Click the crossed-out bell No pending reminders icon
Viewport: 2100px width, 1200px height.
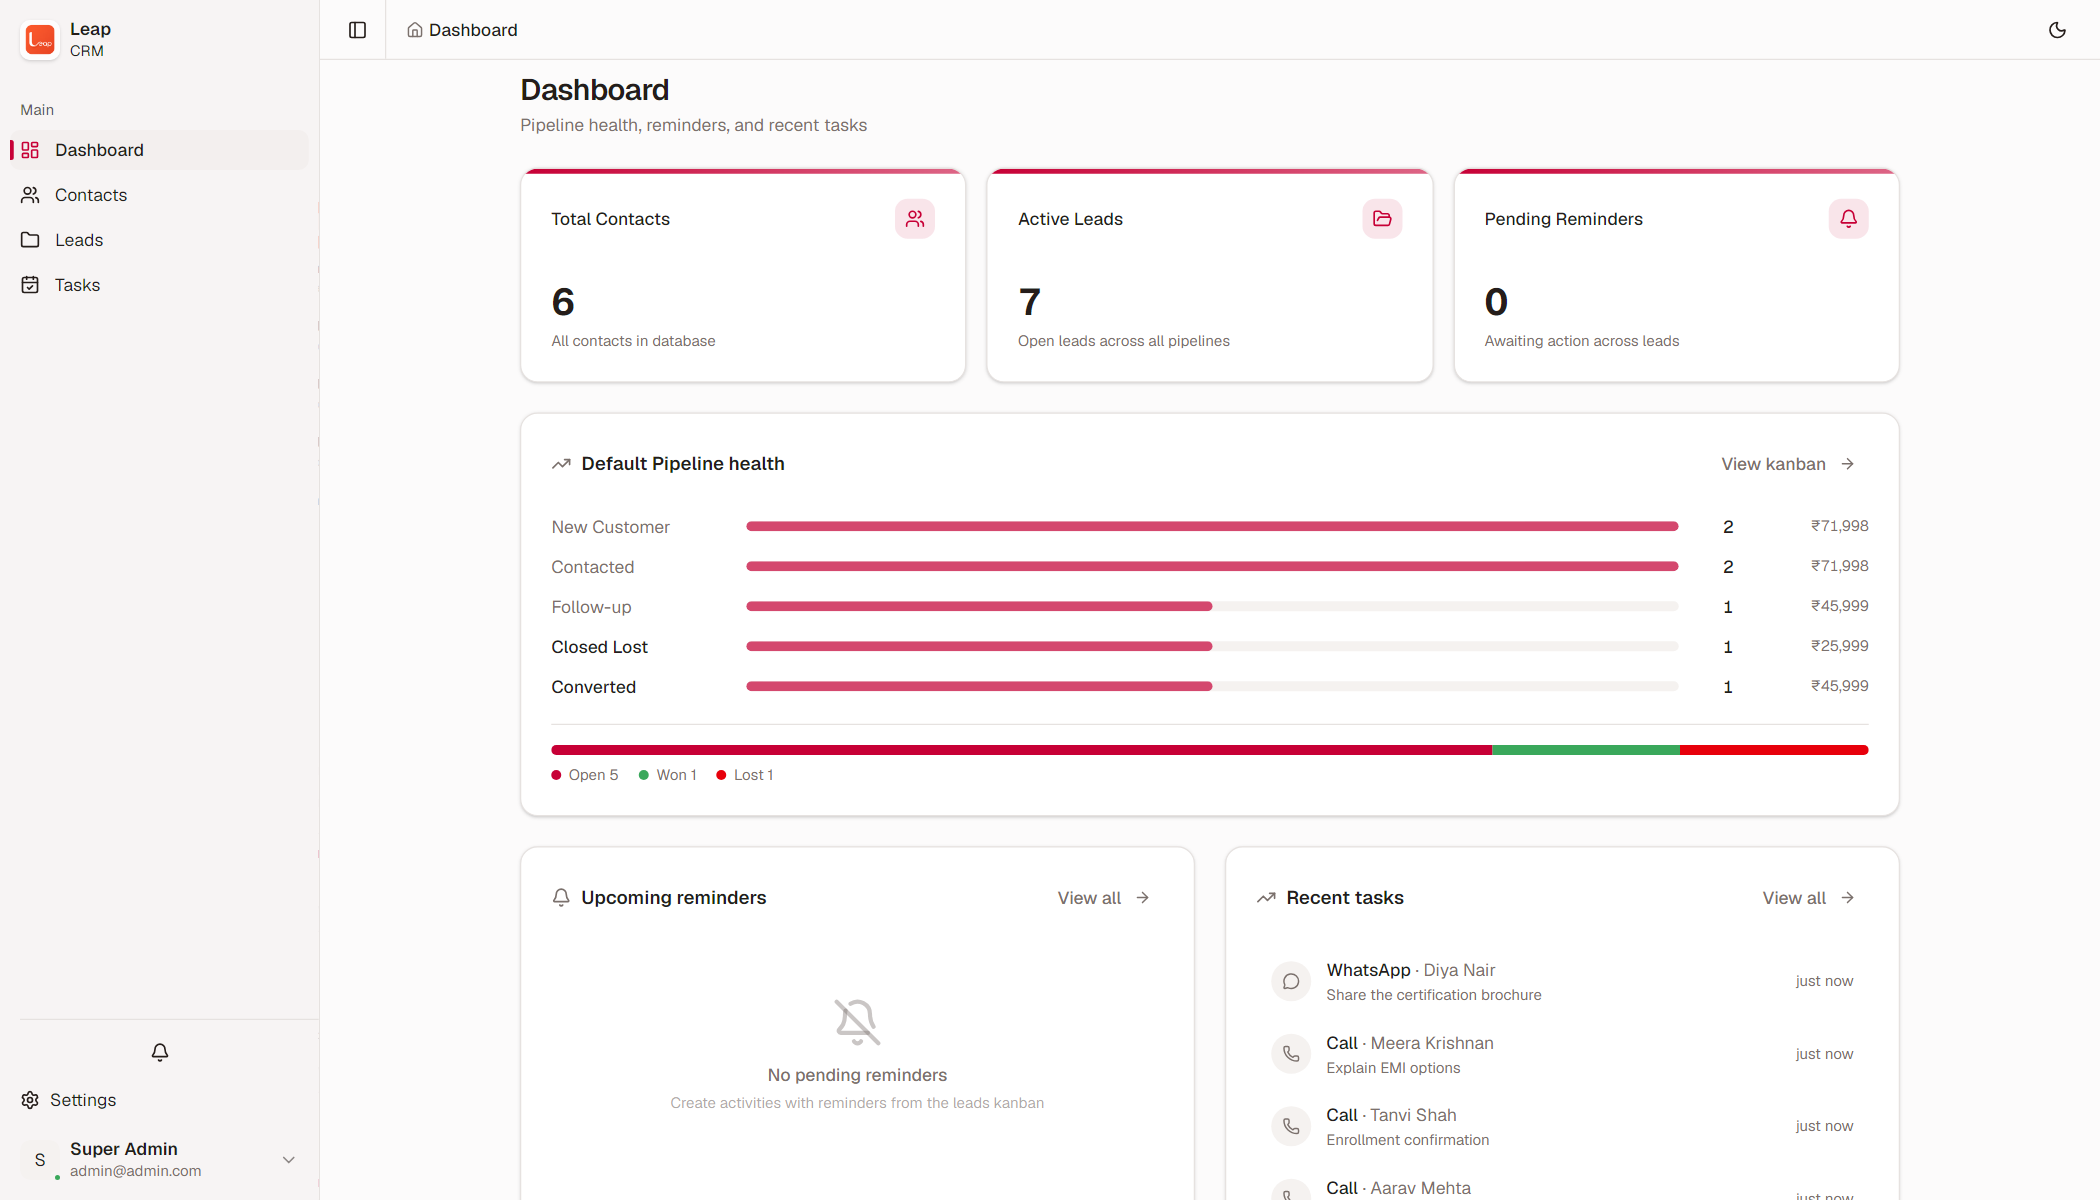857,1022
